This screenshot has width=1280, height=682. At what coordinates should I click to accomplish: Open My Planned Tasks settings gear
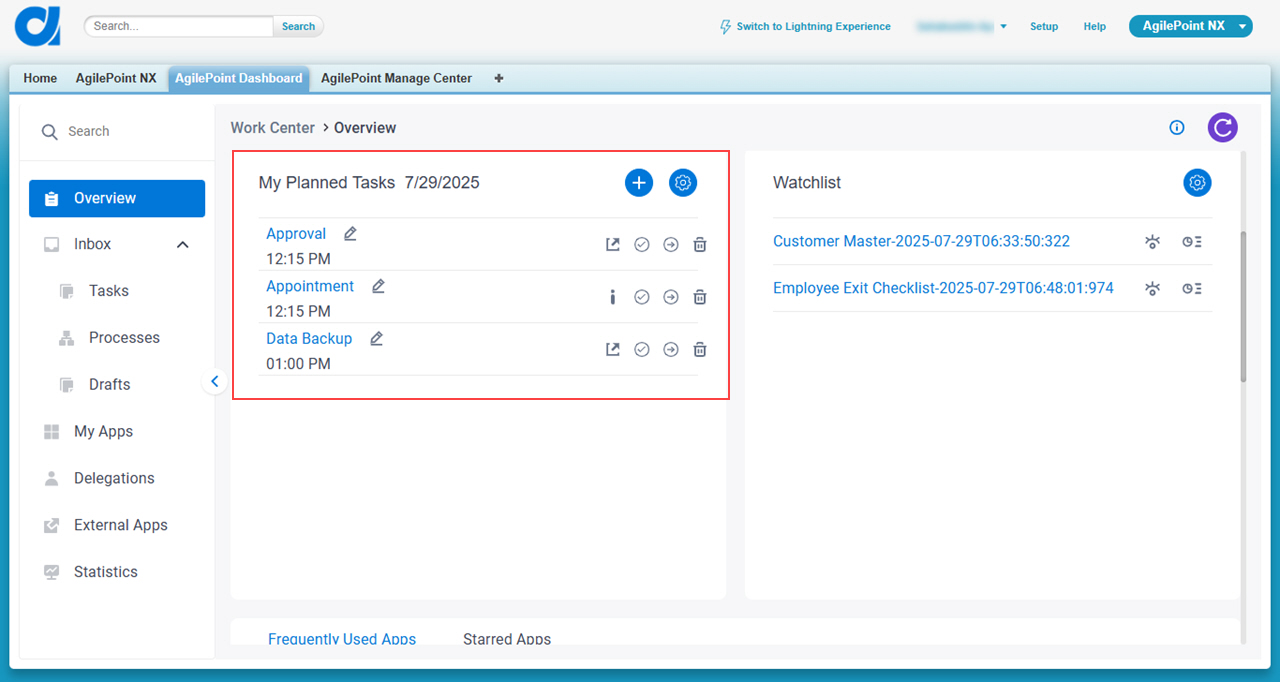683,183
